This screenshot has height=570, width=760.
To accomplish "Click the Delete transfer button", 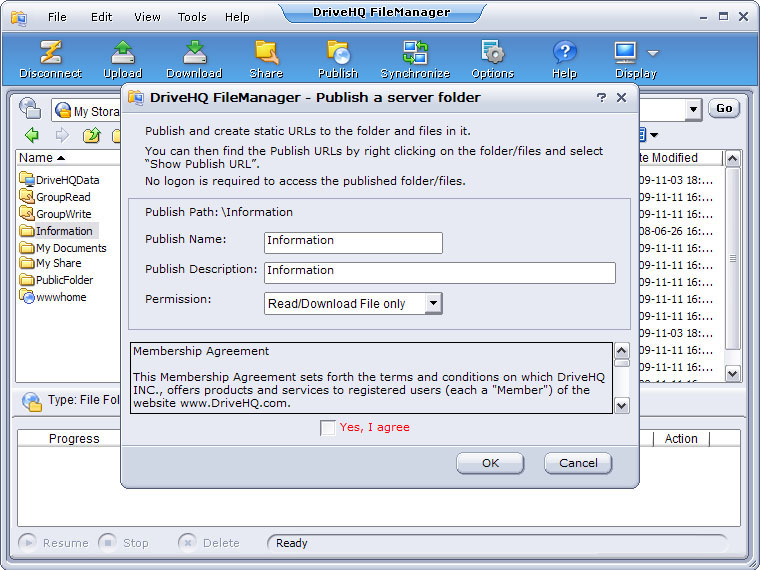I will (209, 542).
